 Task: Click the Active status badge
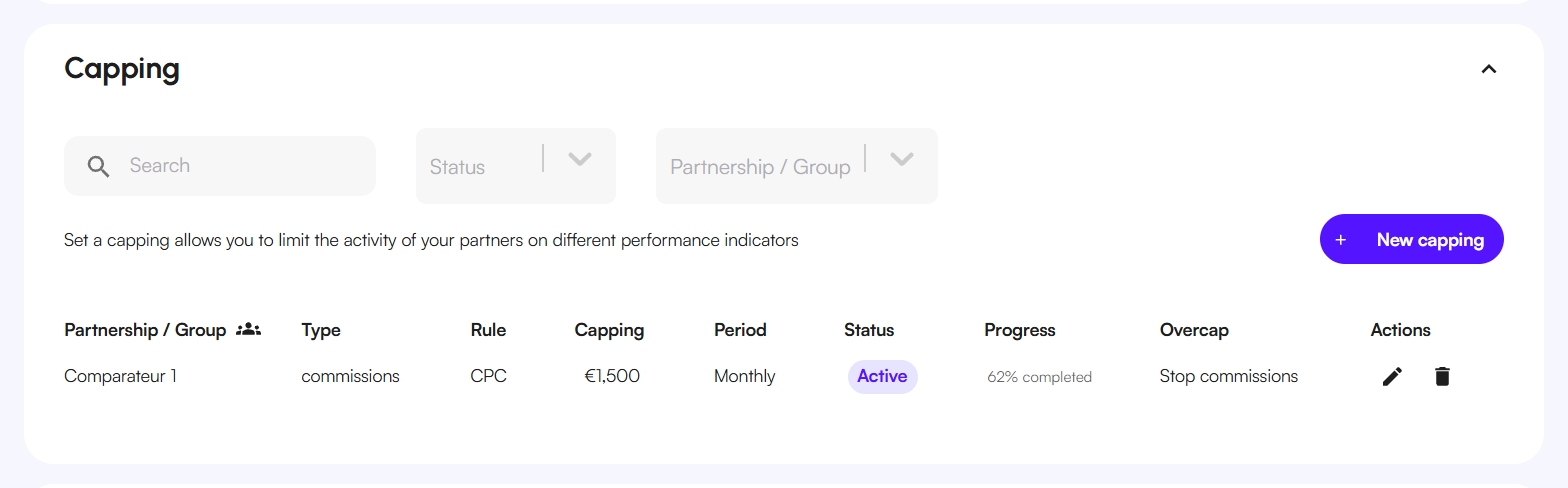tap(883, 377)
